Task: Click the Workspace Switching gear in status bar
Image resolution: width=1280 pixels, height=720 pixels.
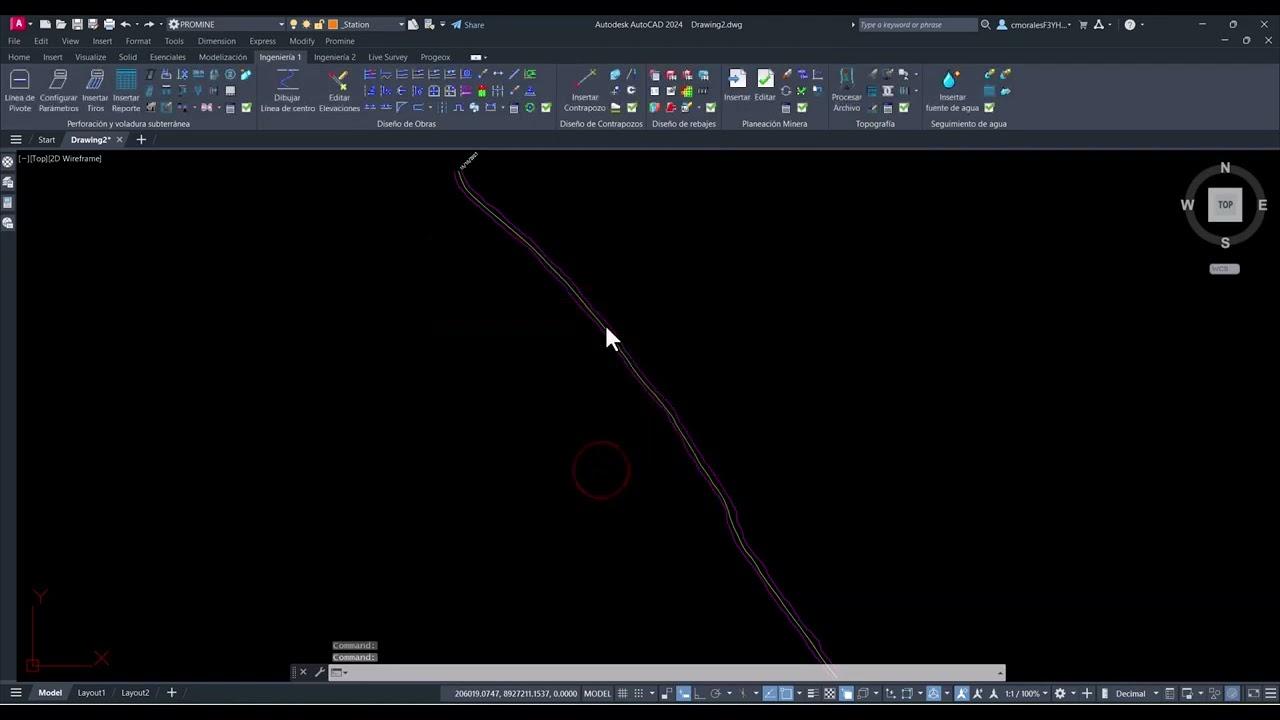Action: coord(1060,693)
